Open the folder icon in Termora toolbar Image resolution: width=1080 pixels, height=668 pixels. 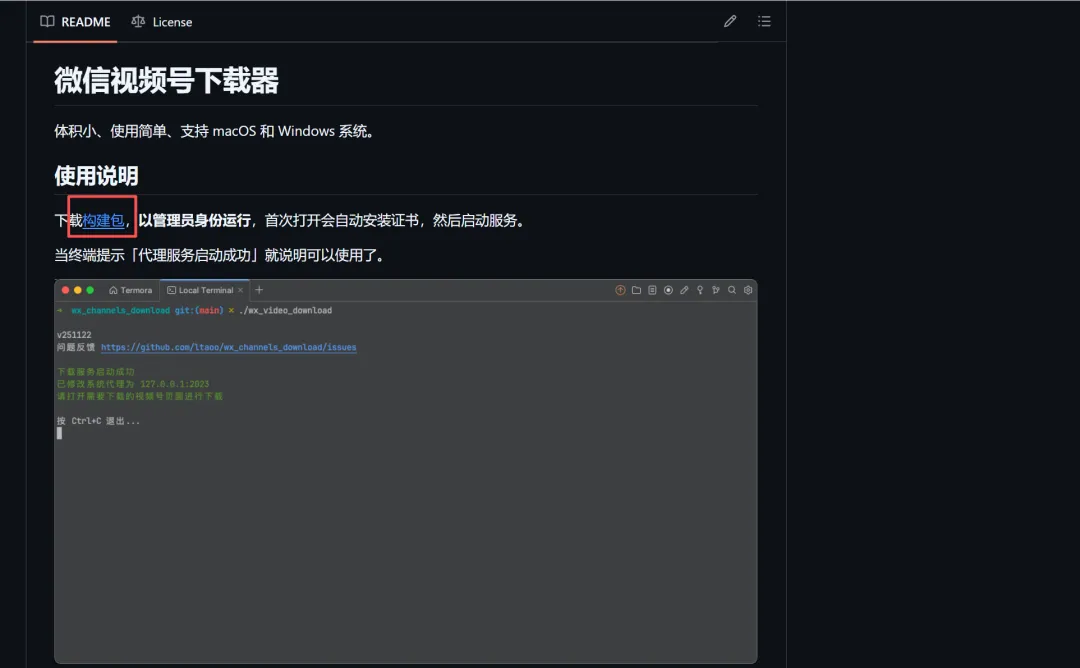click(636, 290)
